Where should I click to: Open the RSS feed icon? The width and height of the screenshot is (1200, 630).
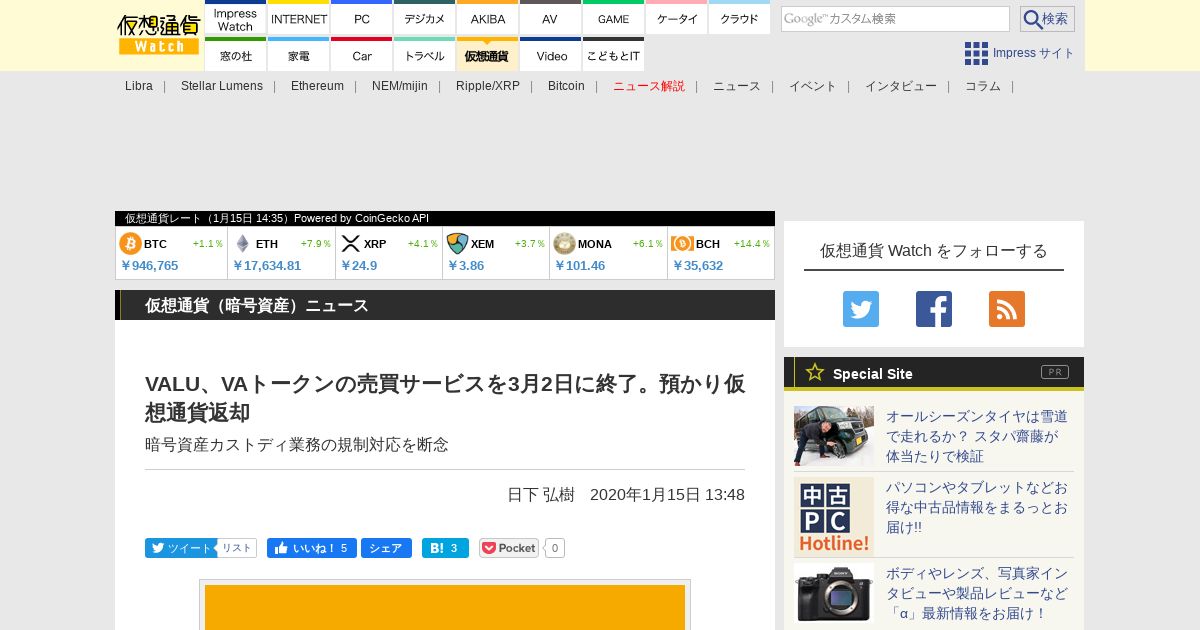coord(1007,309)
